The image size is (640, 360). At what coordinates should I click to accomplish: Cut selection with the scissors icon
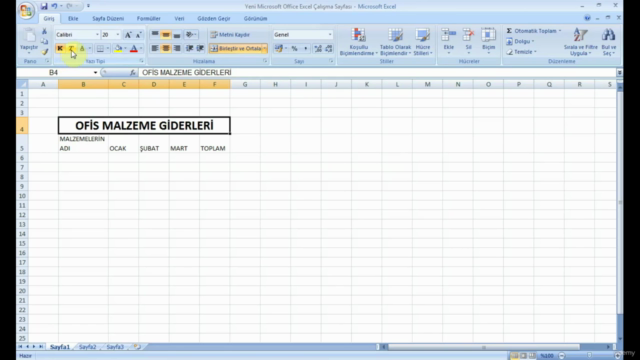click(44, 31)
